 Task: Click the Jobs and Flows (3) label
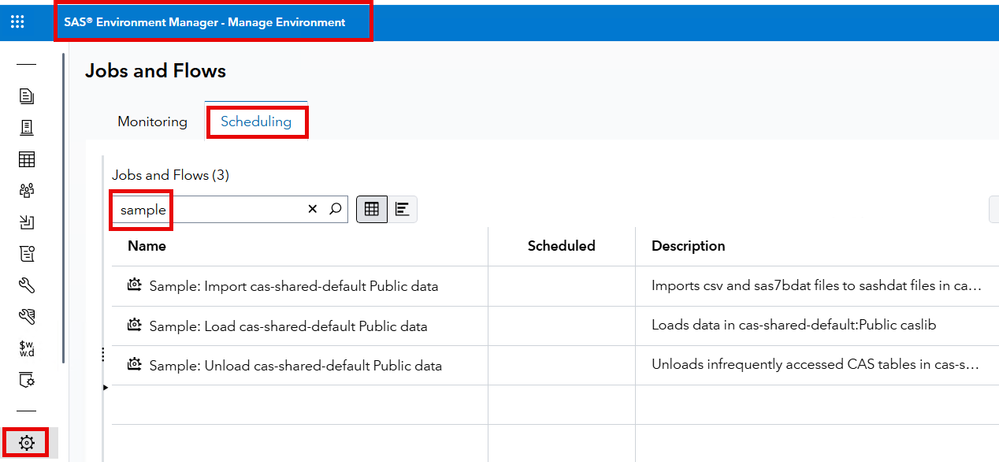[x=170, y=175]
